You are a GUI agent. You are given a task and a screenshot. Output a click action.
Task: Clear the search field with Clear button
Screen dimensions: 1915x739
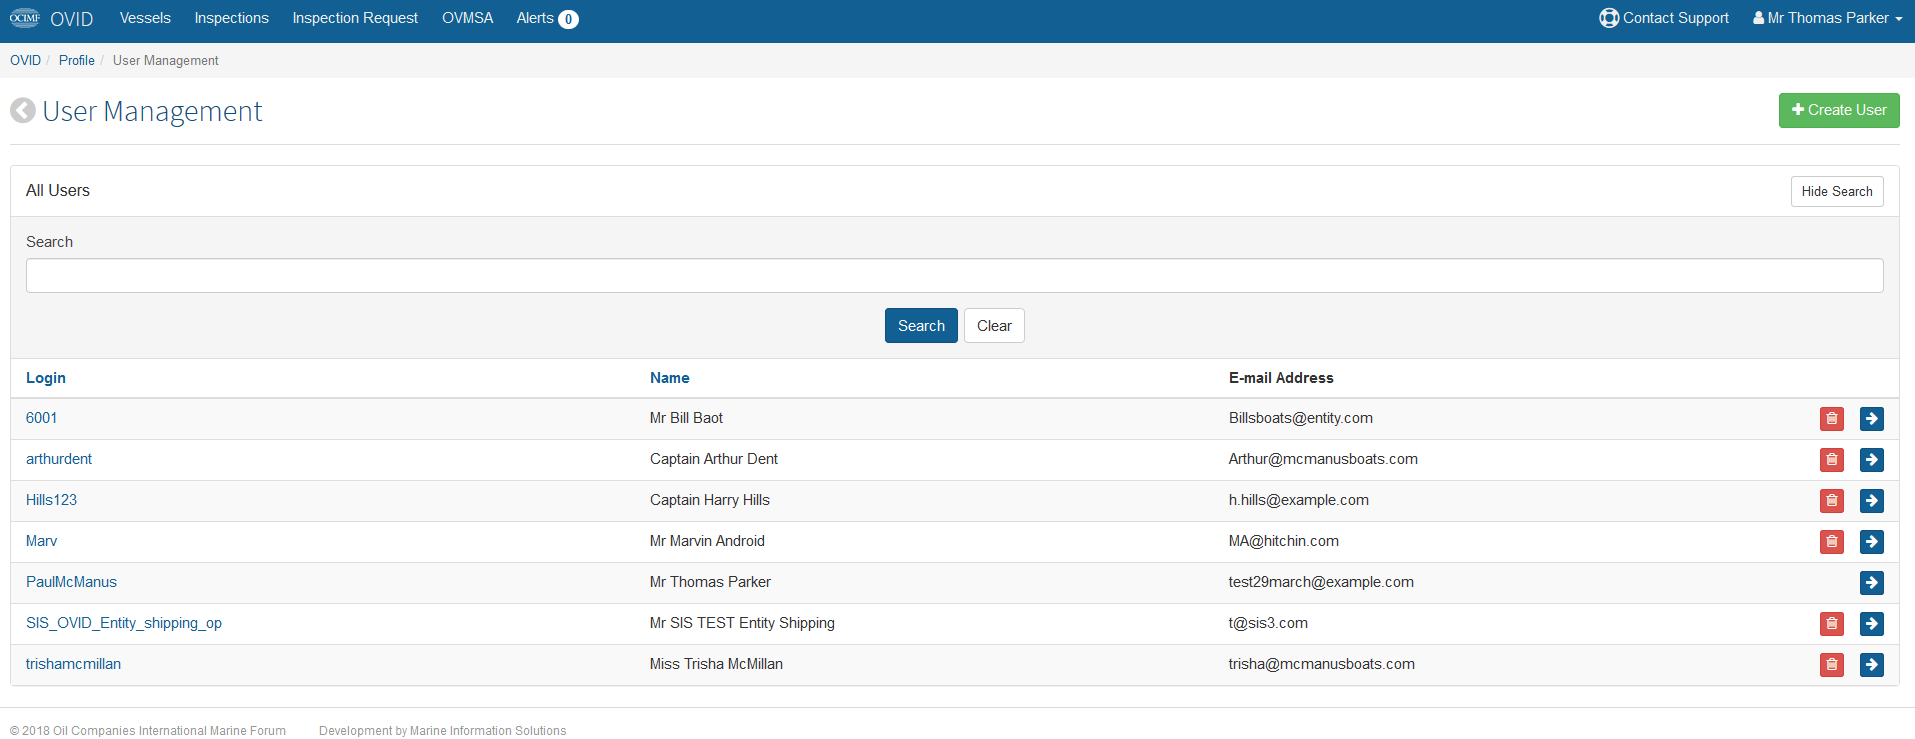click(993, 326)
